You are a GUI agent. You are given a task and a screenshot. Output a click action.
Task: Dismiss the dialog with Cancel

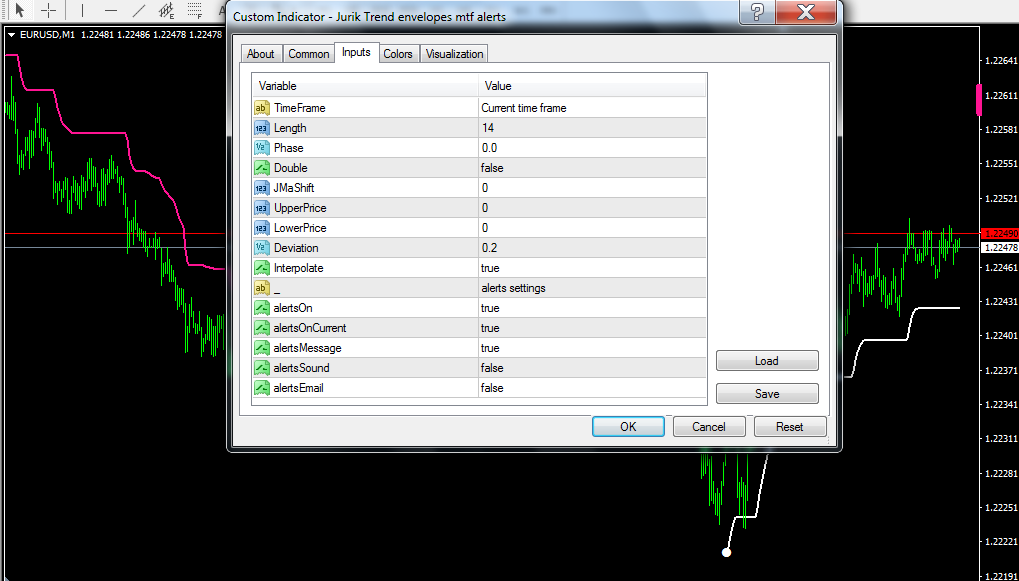pyautogui.click(x=708, y=427)
